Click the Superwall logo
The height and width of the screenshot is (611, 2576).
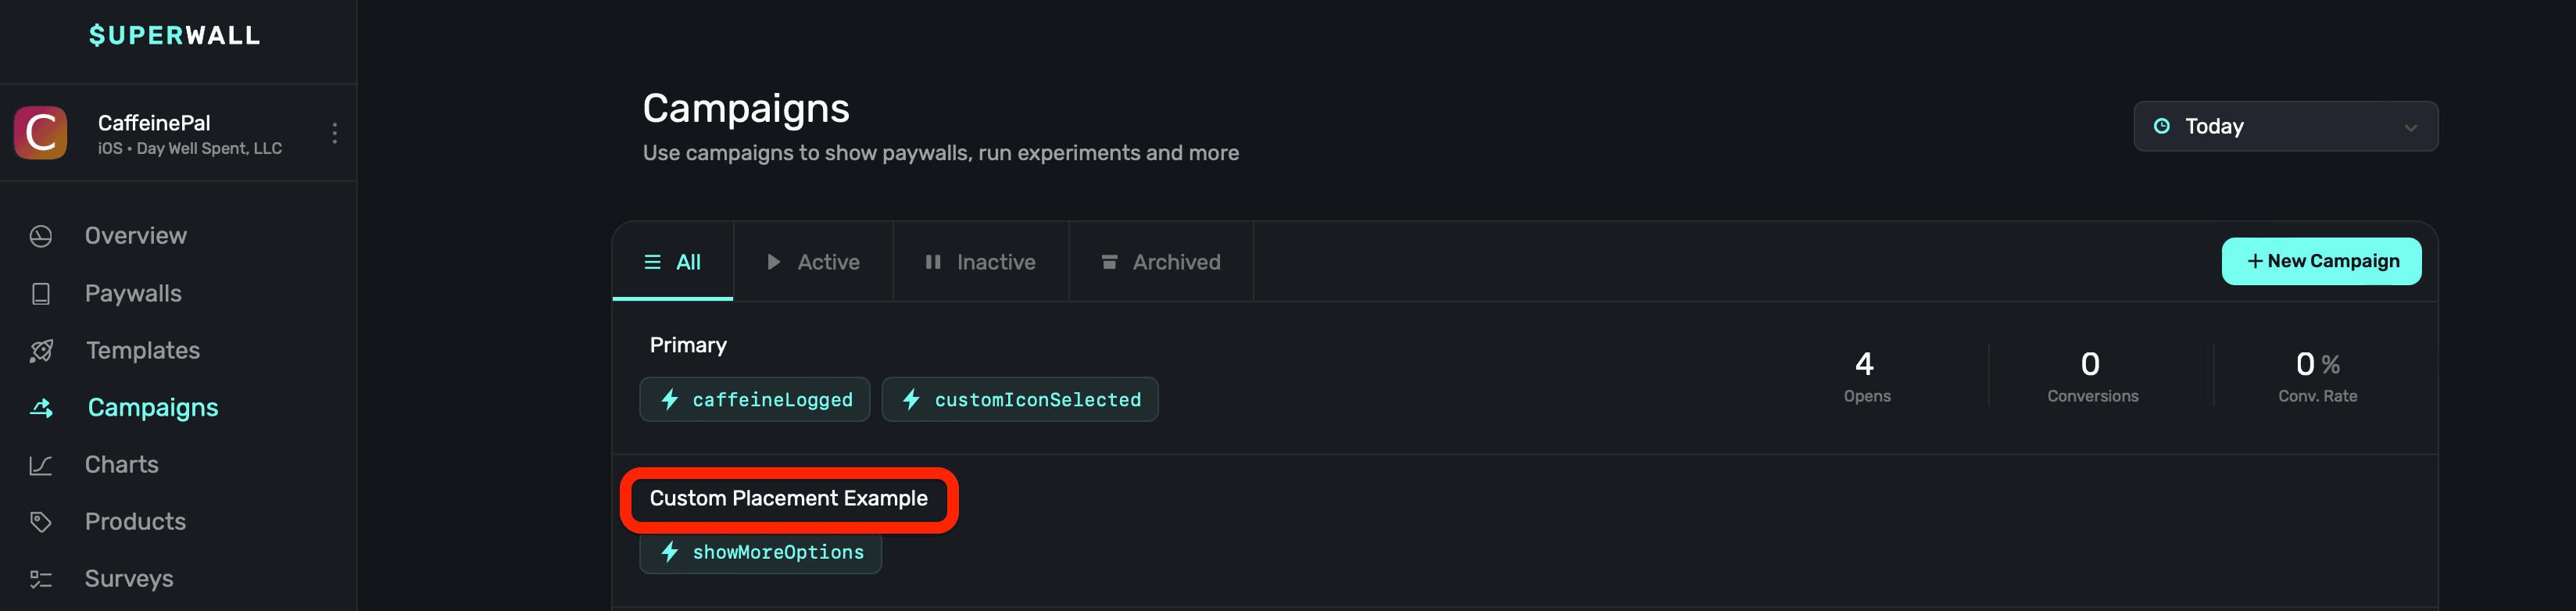(x=174, y=36)
